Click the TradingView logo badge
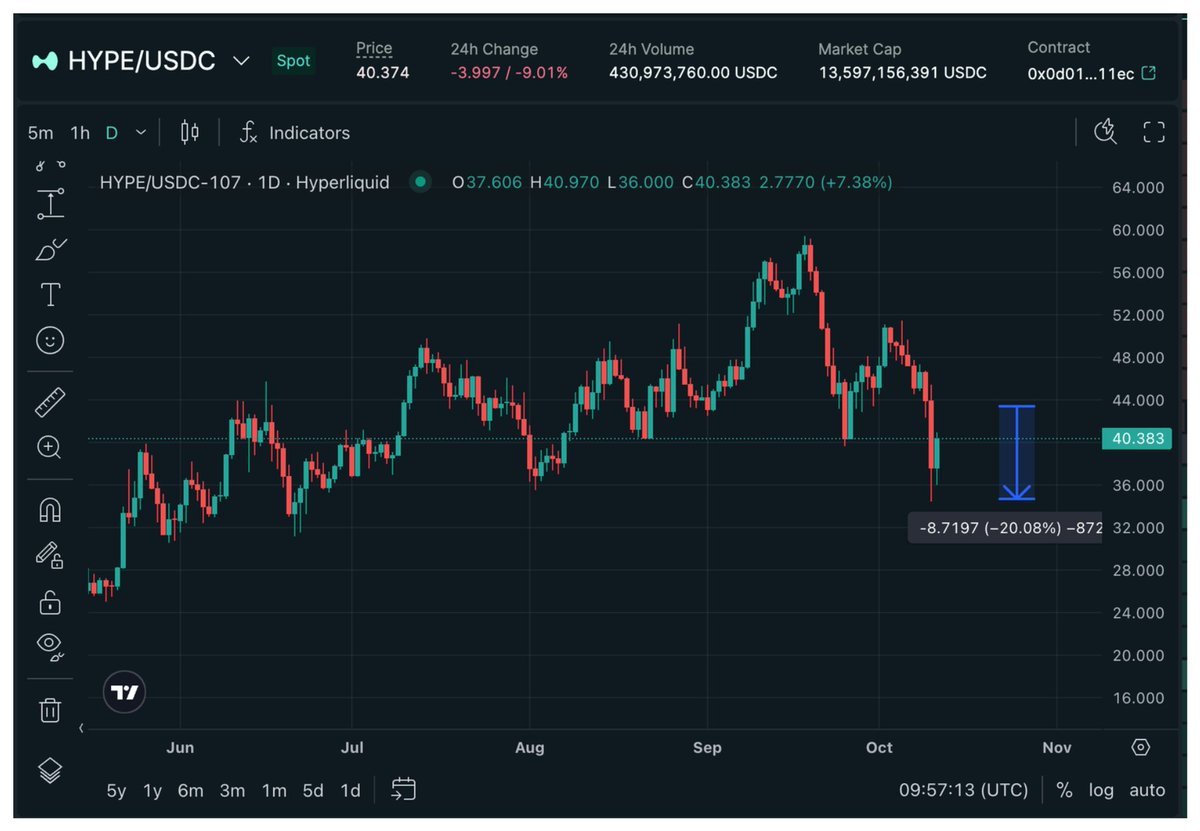Viewport: 1200px width, 831px height. pos(125,692)
